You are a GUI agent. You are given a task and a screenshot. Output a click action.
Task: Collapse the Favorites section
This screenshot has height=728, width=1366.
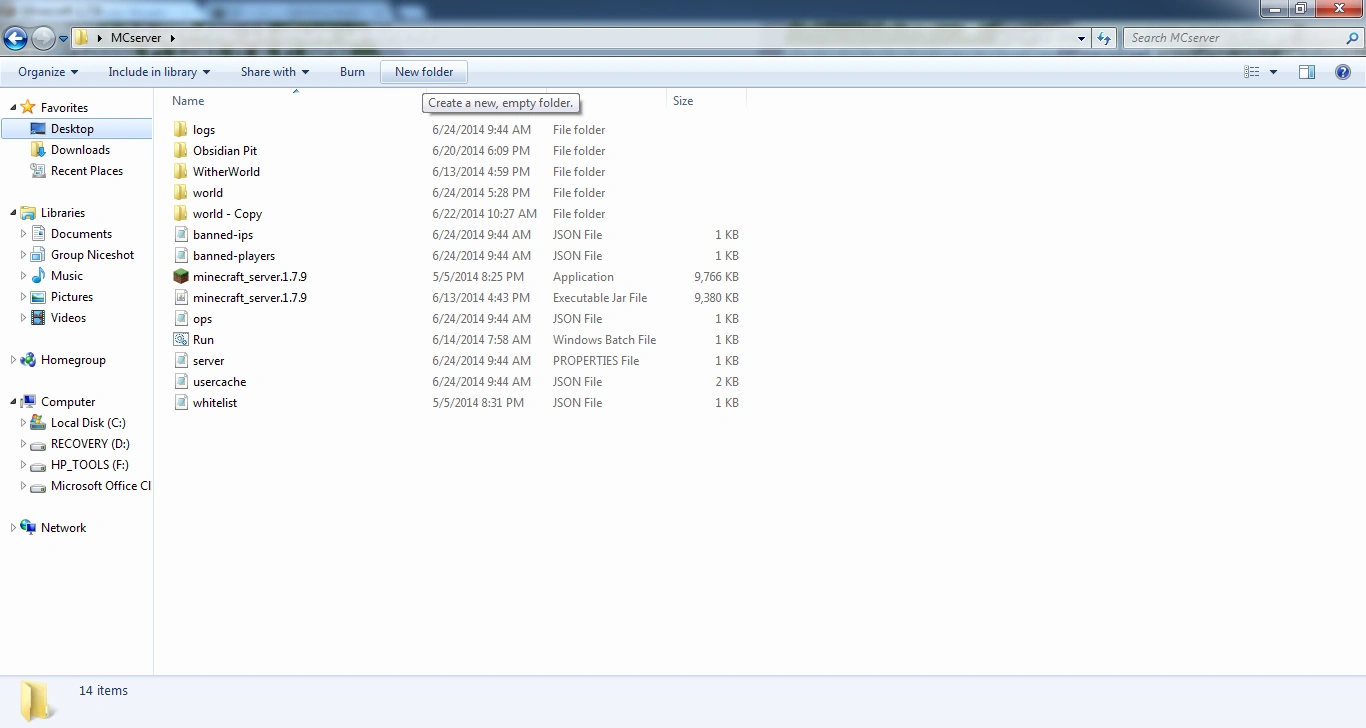13,108
